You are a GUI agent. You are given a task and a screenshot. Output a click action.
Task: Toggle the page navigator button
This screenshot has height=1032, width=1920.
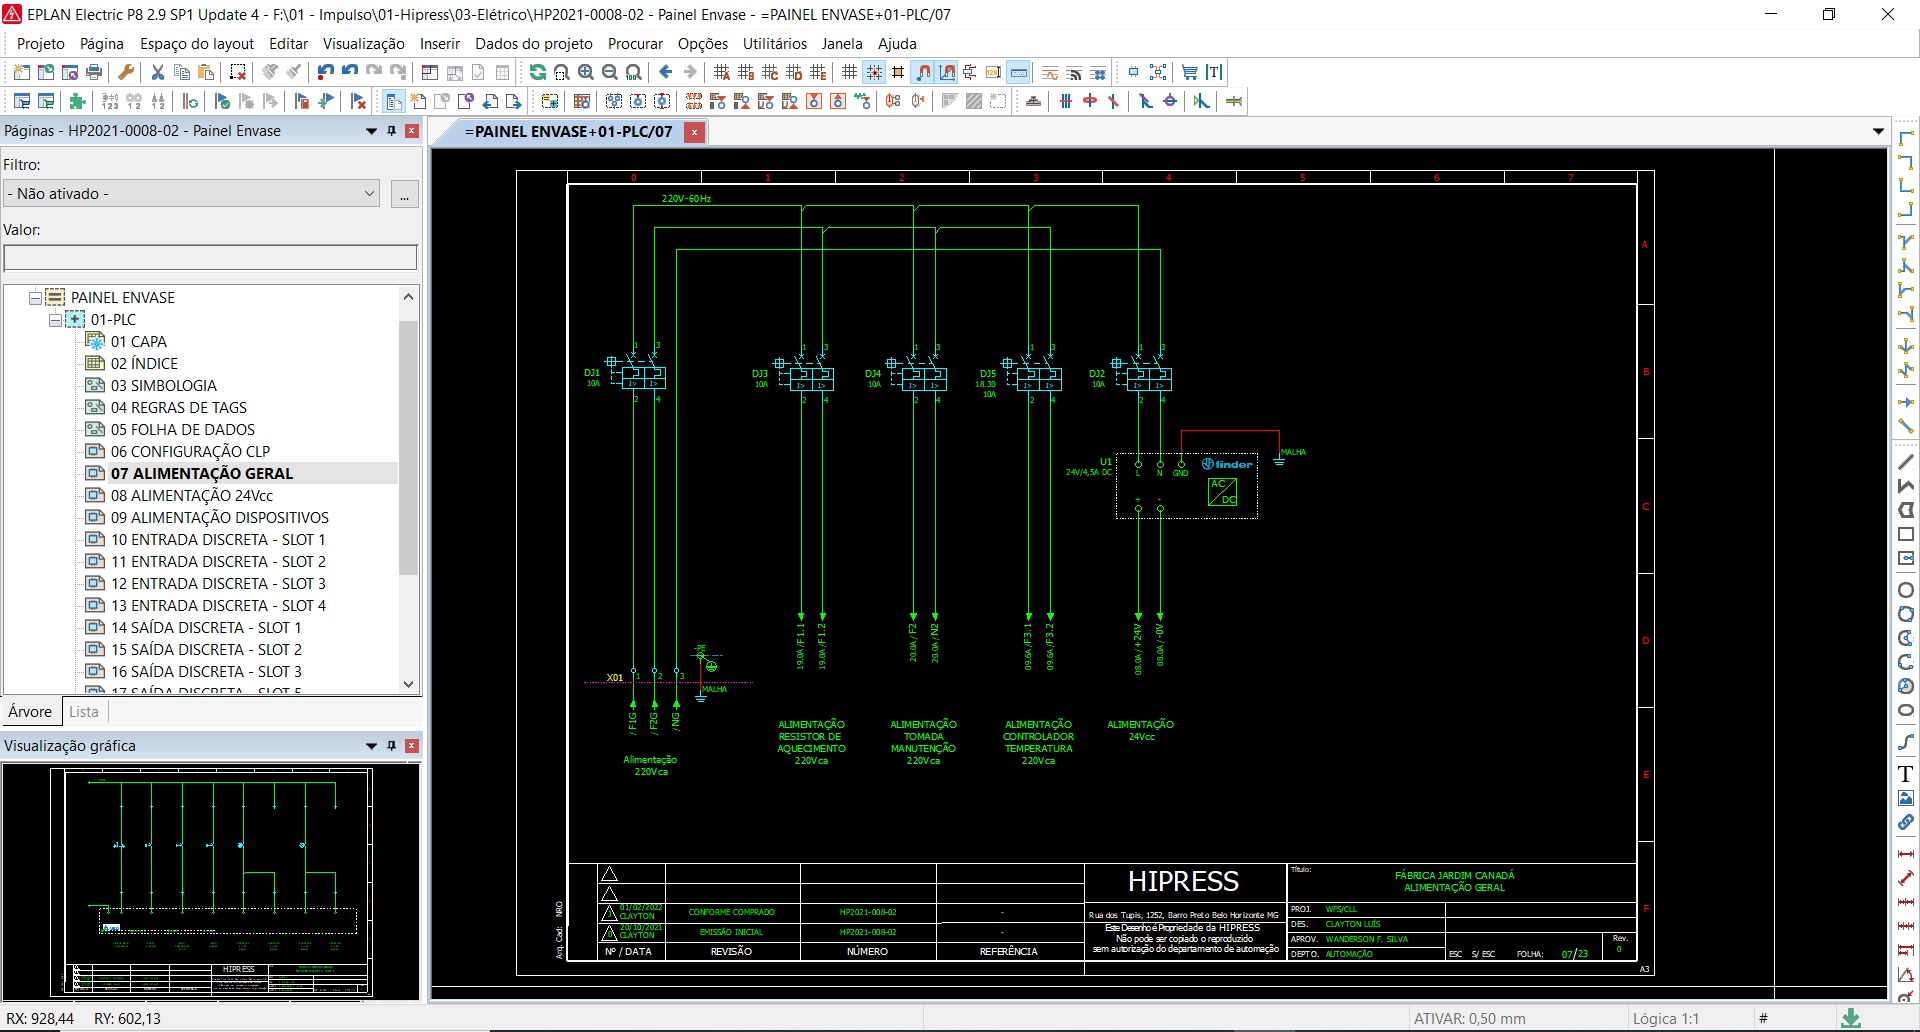[394, 101]
